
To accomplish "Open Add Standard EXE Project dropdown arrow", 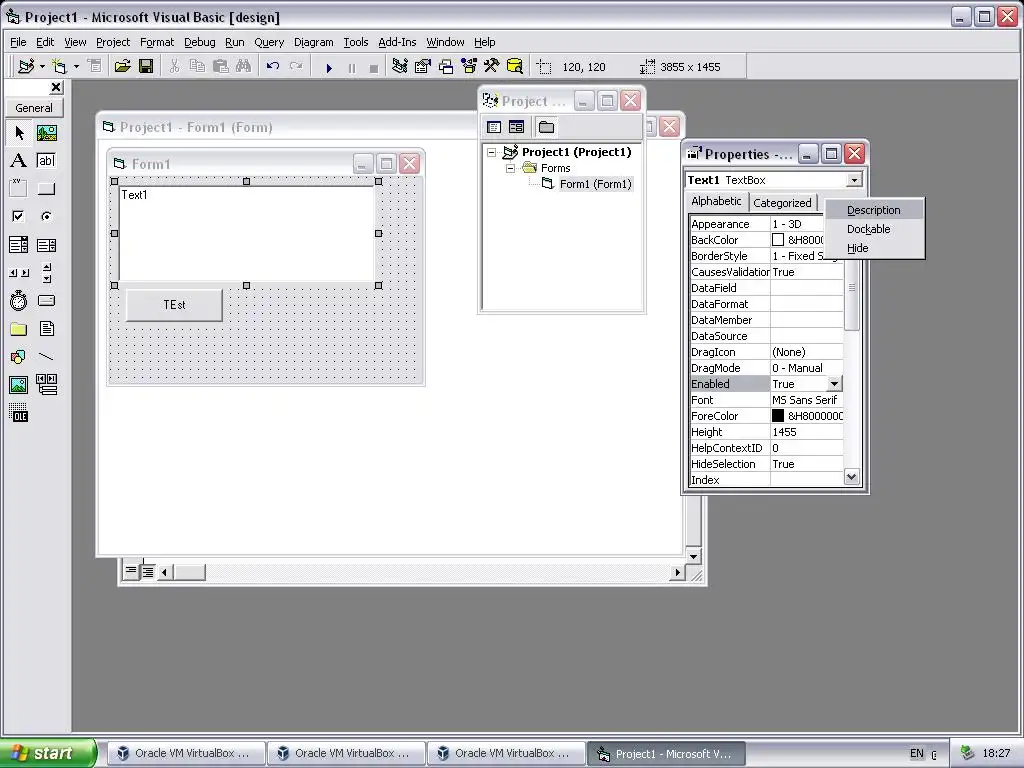I will [42, 67].
